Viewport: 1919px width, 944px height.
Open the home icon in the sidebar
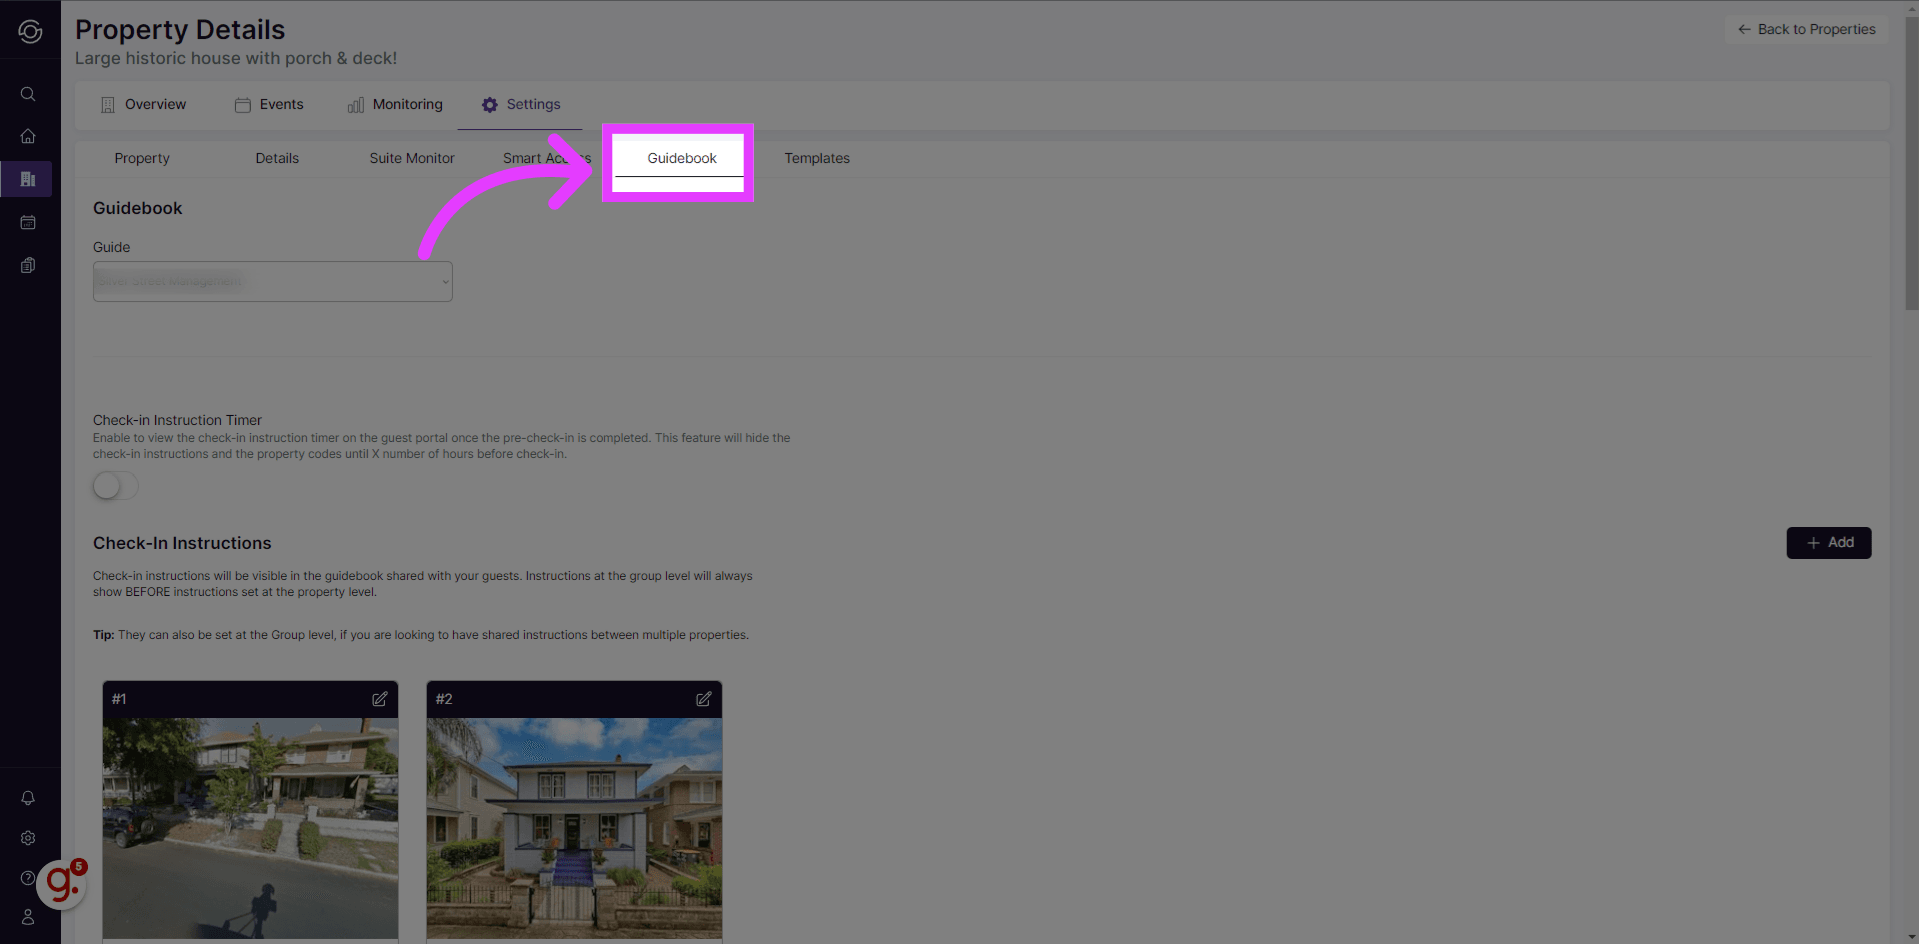(27, 136)
